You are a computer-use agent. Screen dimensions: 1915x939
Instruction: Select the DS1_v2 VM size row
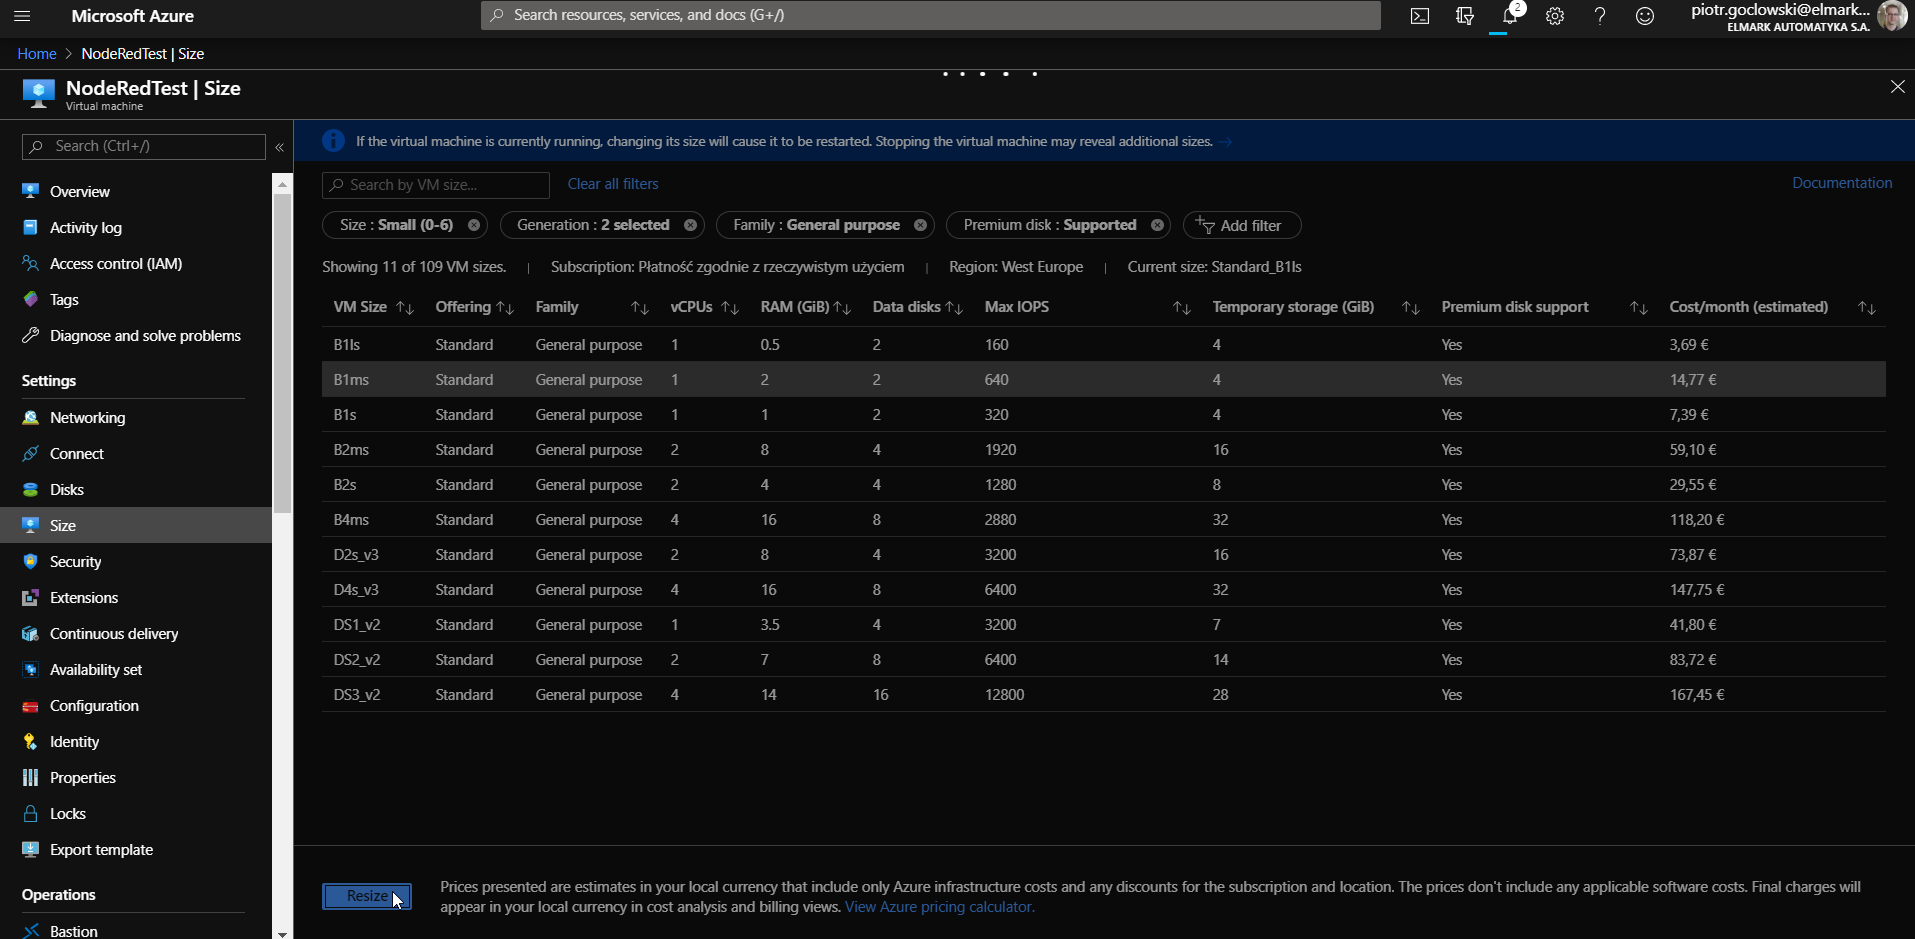point(1104,625)
